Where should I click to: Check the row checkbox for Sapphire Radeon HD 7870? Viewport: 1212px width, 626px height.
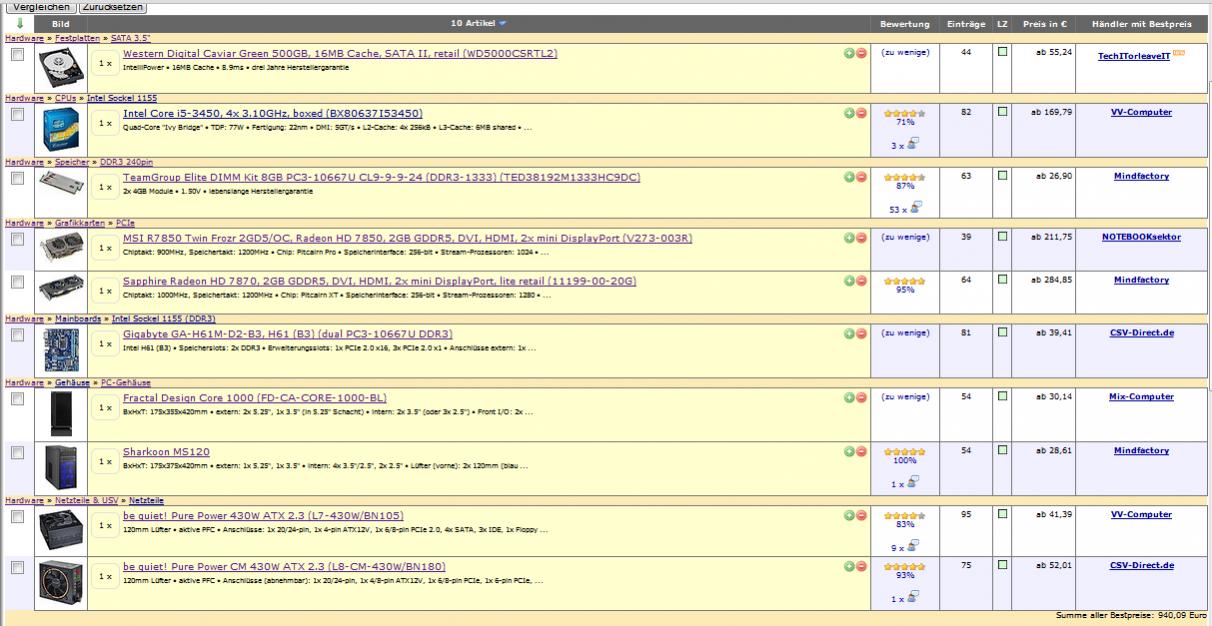tap(17, 283)
